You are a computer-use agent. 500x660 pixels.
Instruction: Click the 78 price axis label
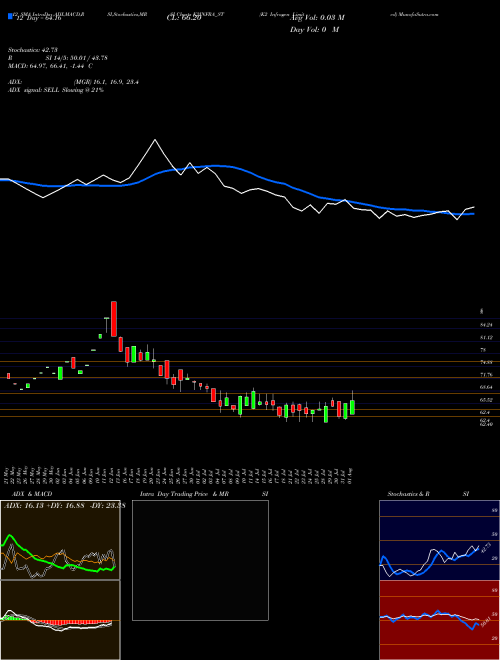483,350
